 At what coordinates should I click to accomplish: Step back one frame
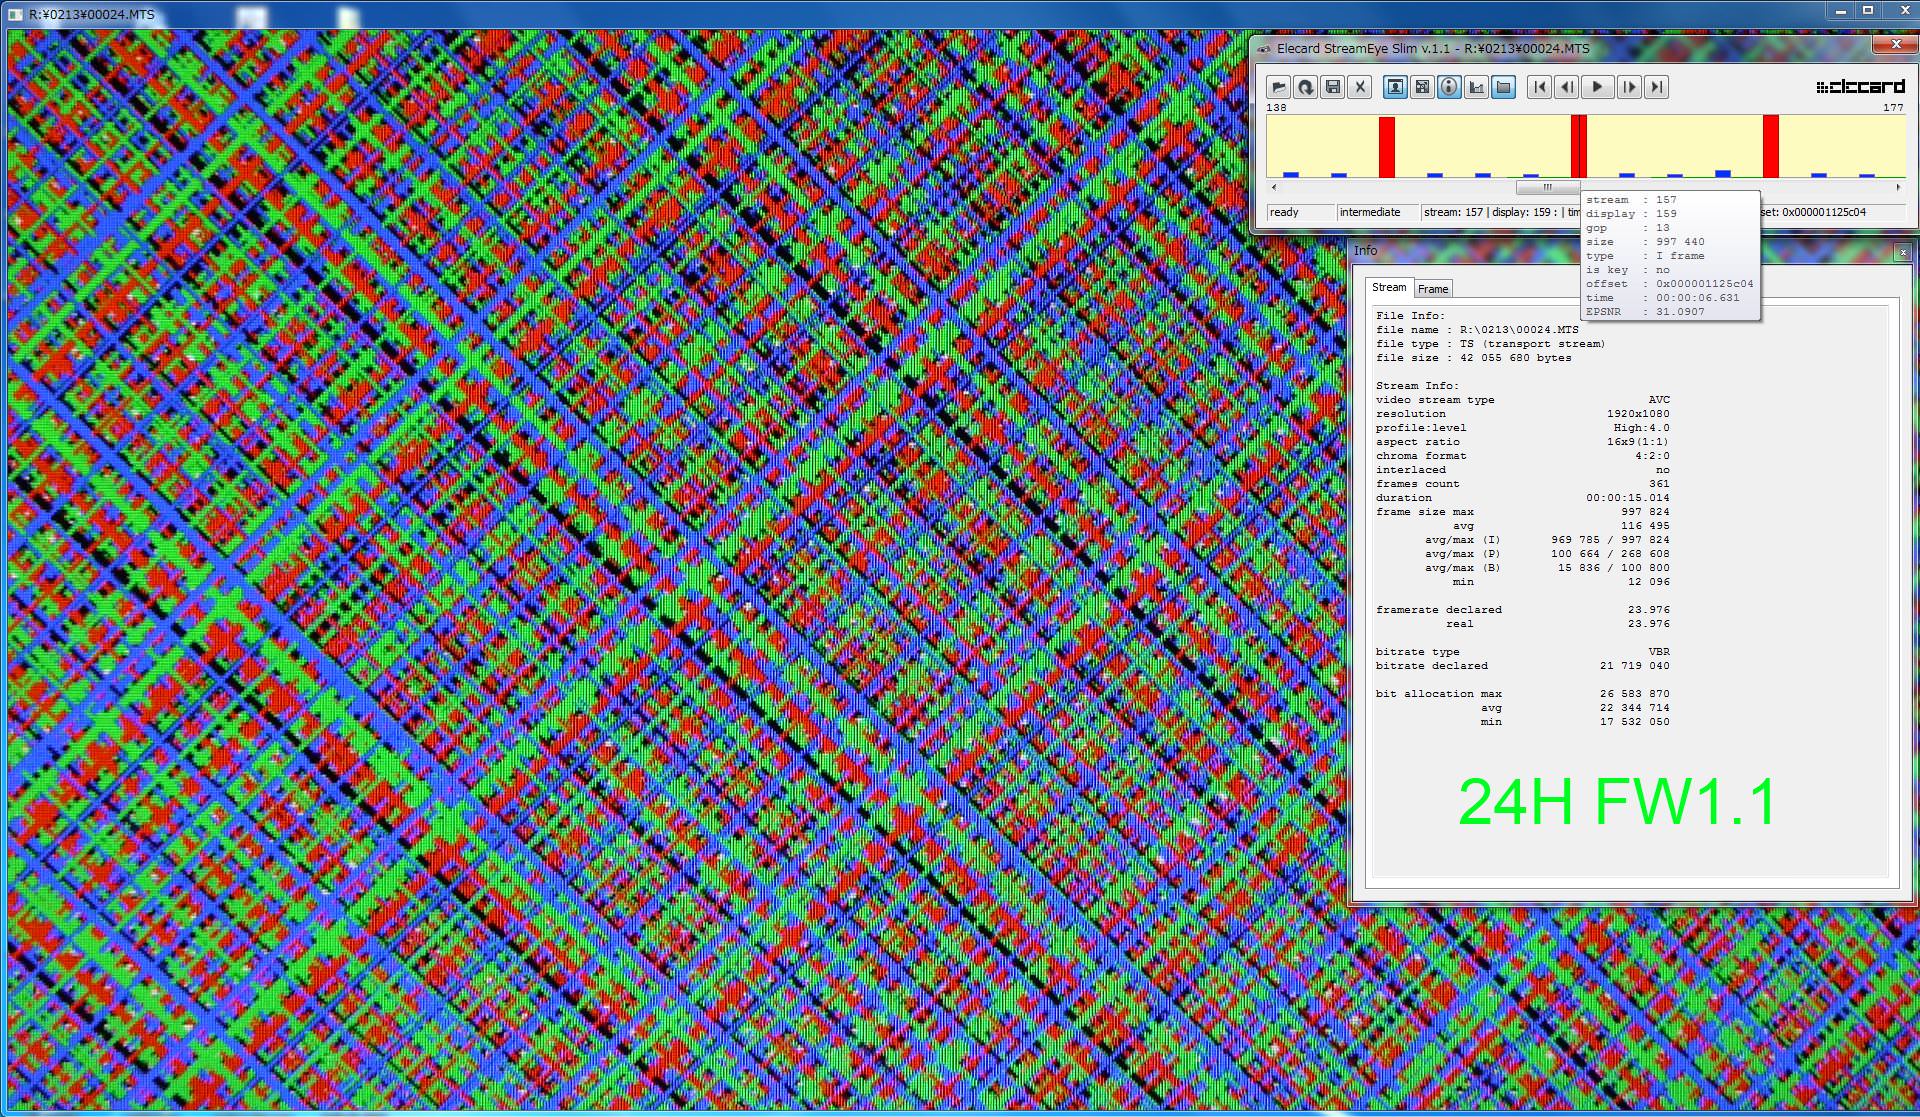[x=1567, y=87]
